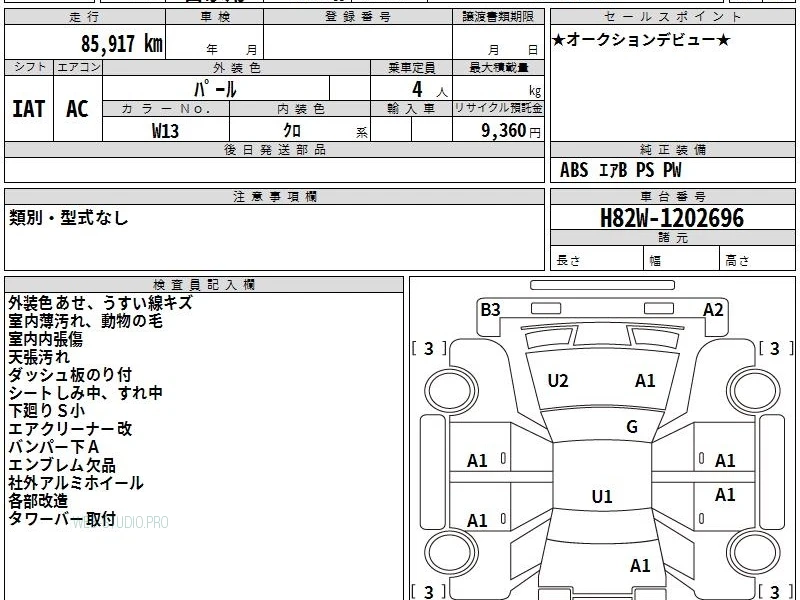Select the "★オークションデビュー★" sales point text
Viewport: 800px width, 600px height.
pos(641,40)
